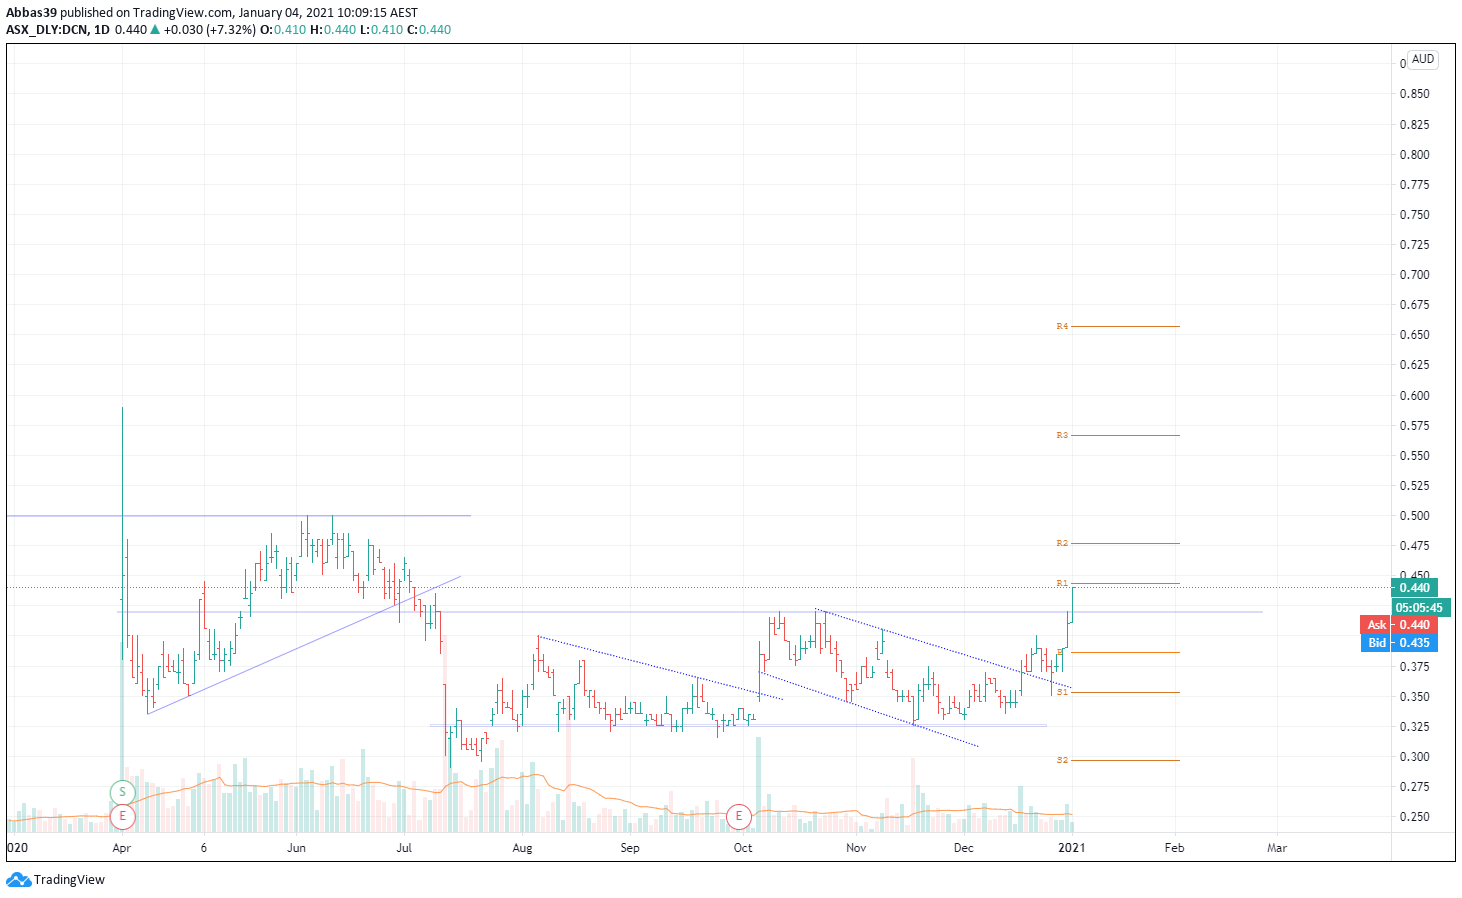Click the H:0.440 high value in header
1462x898 pixels.
(333, 30)
